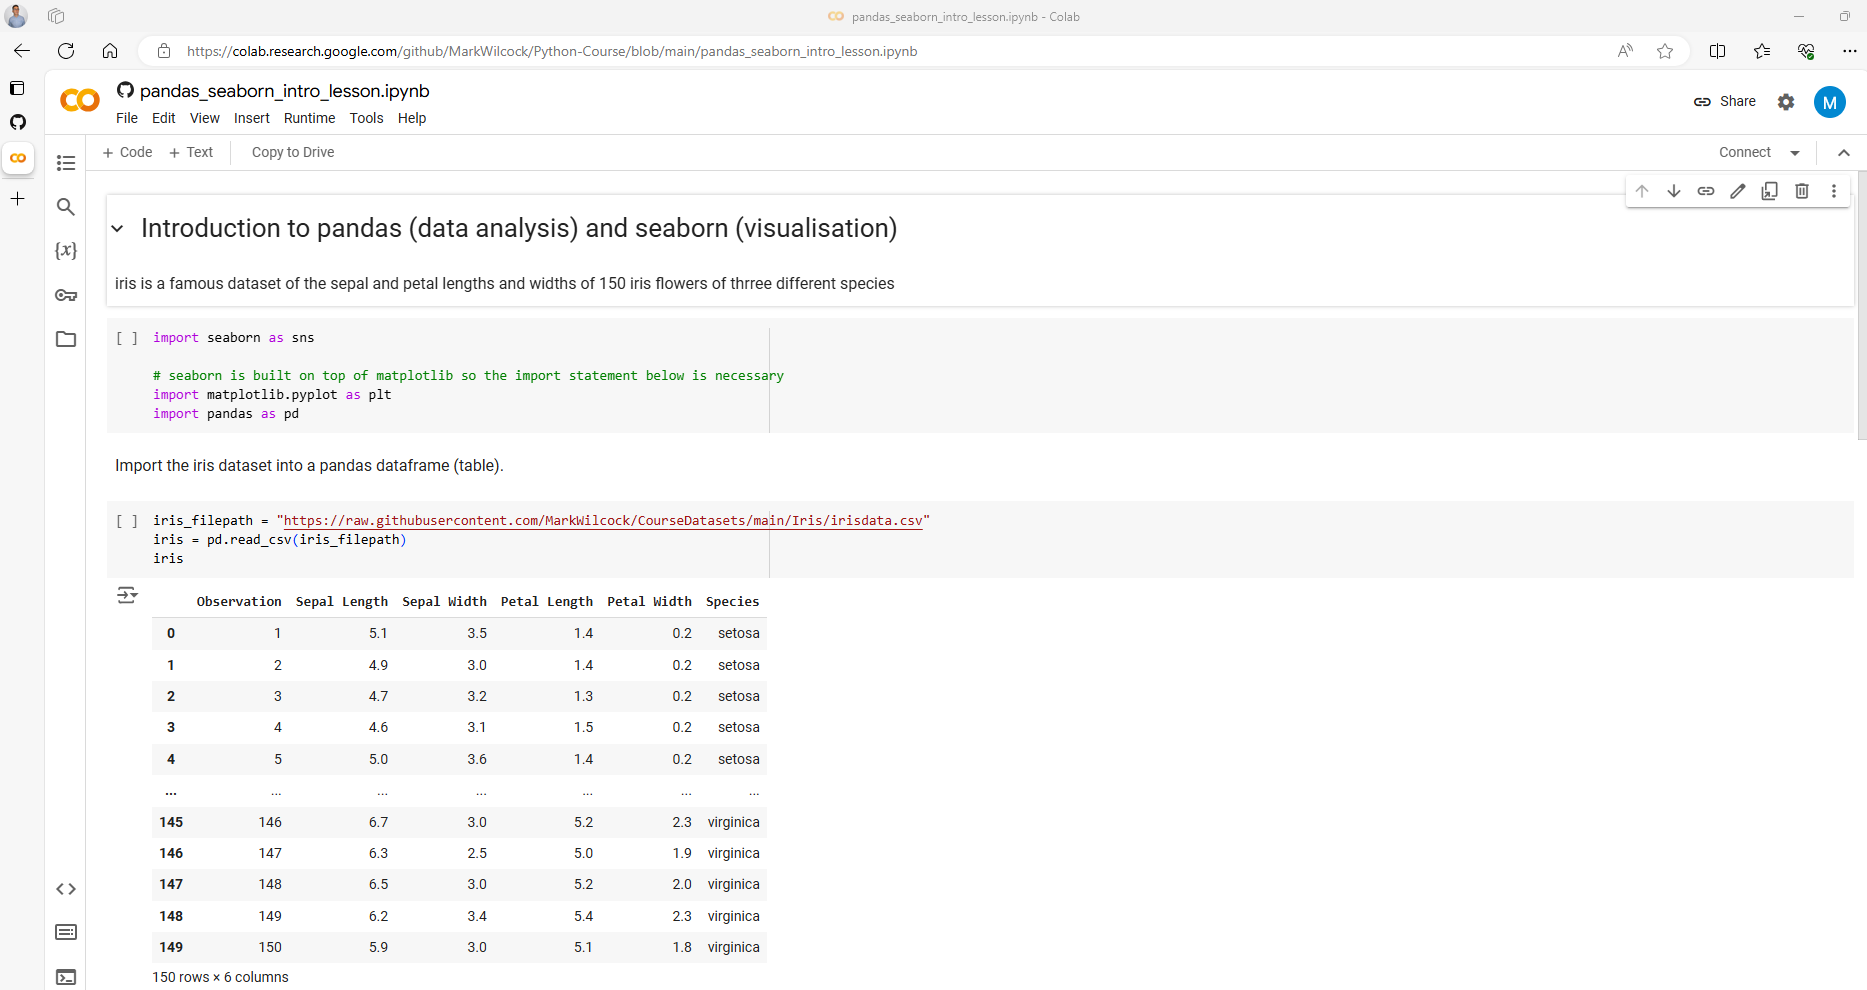Open the find and replace search icon

click(66, 207)
